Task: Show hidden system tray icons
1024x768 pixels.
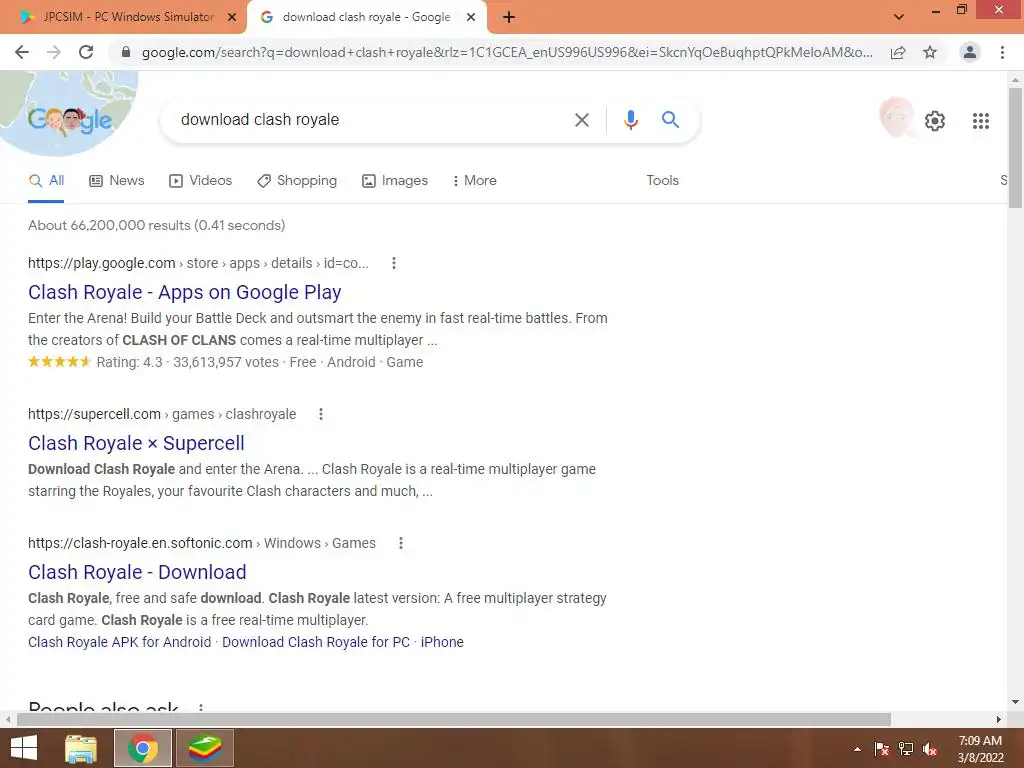Action: 857,749
